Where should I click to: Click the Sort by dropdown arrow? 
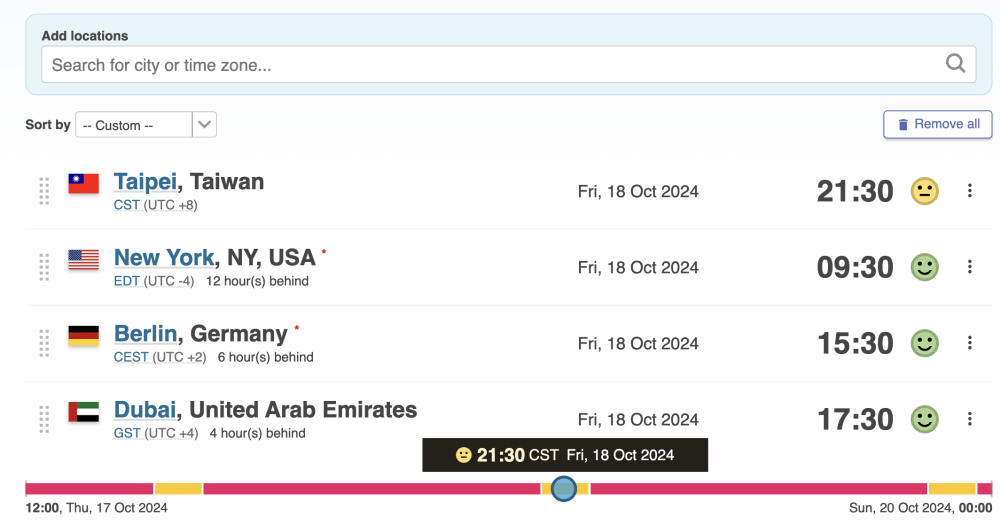point(204,124)
